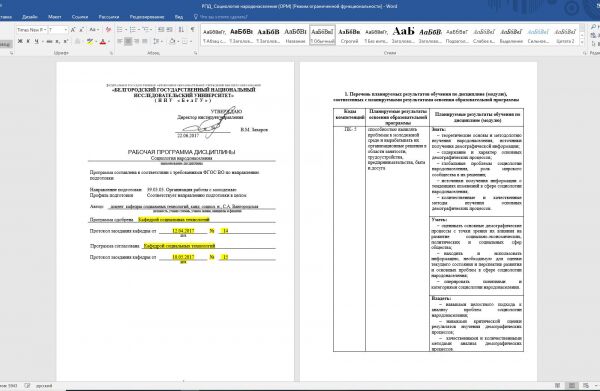600x391 pixels.
Task: Apply the Выделение style
Action: 511,35
